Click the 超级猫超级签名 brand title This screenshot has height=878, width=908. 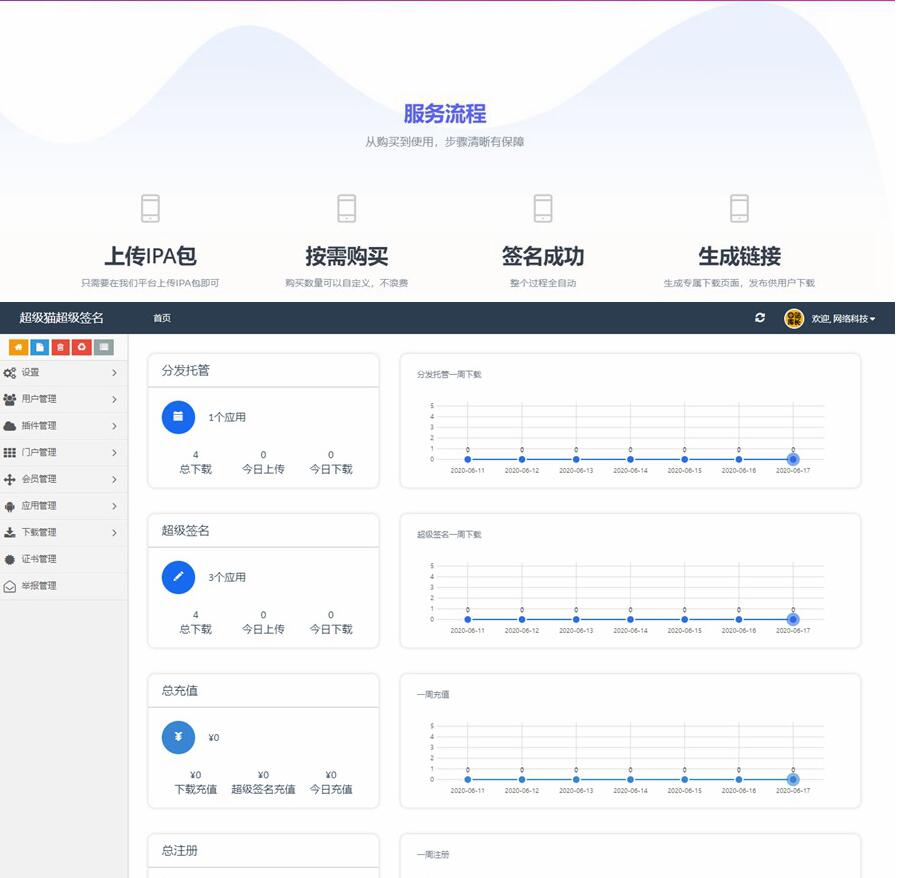click(x=61, y=317)
